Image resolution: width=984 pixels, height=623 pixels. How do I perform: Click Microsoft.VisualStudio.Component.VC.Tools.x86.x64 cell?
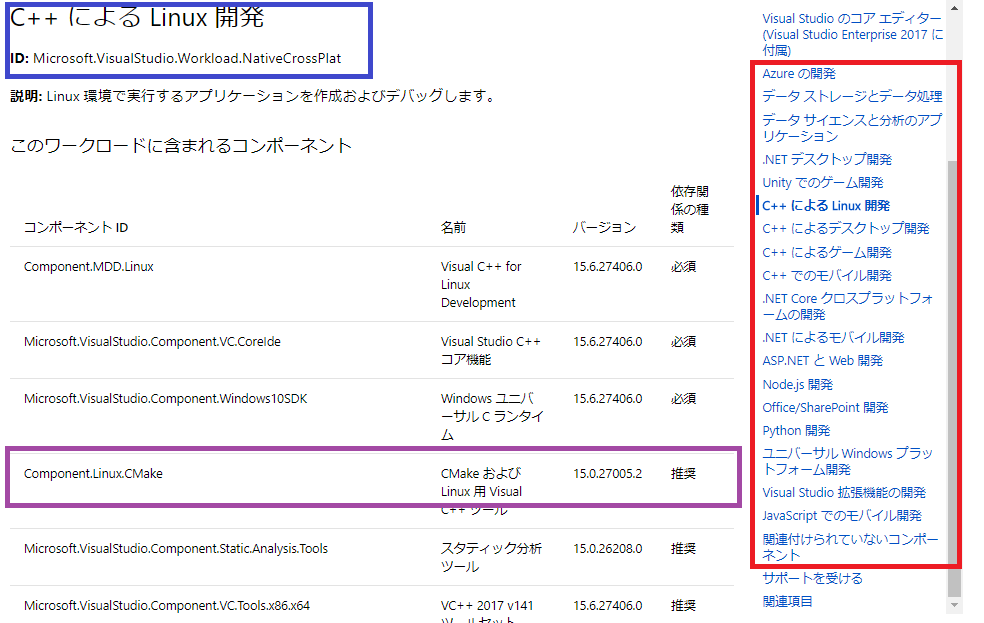coord(167,606)
